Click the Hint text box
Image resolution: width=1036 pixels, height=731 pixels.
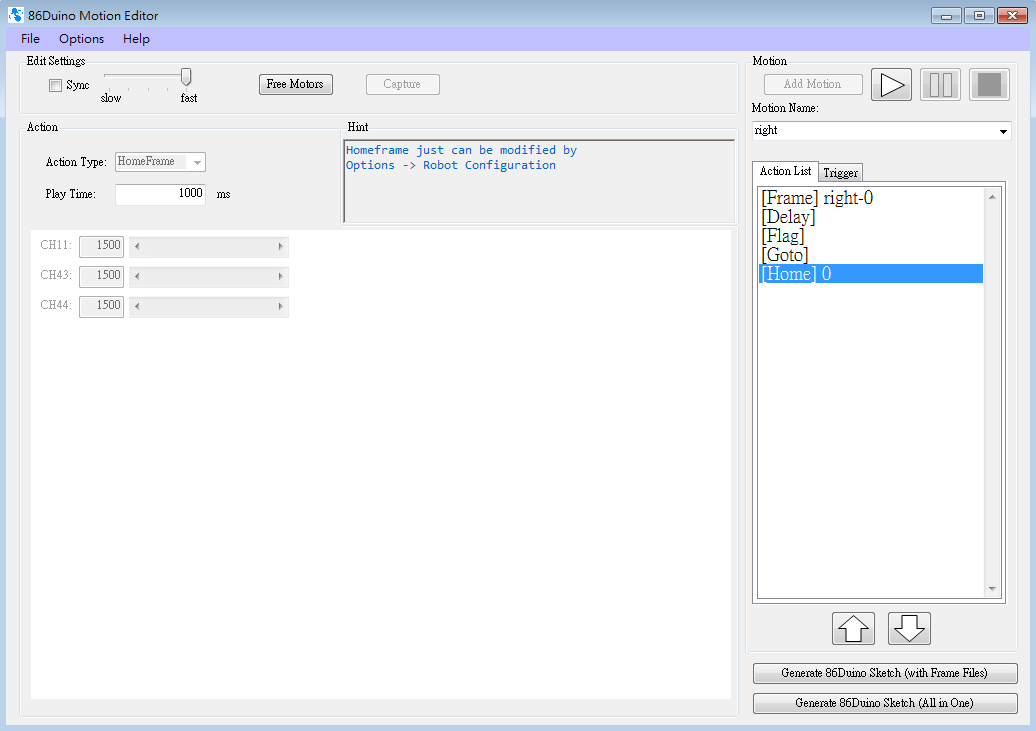tap(539, 181)
